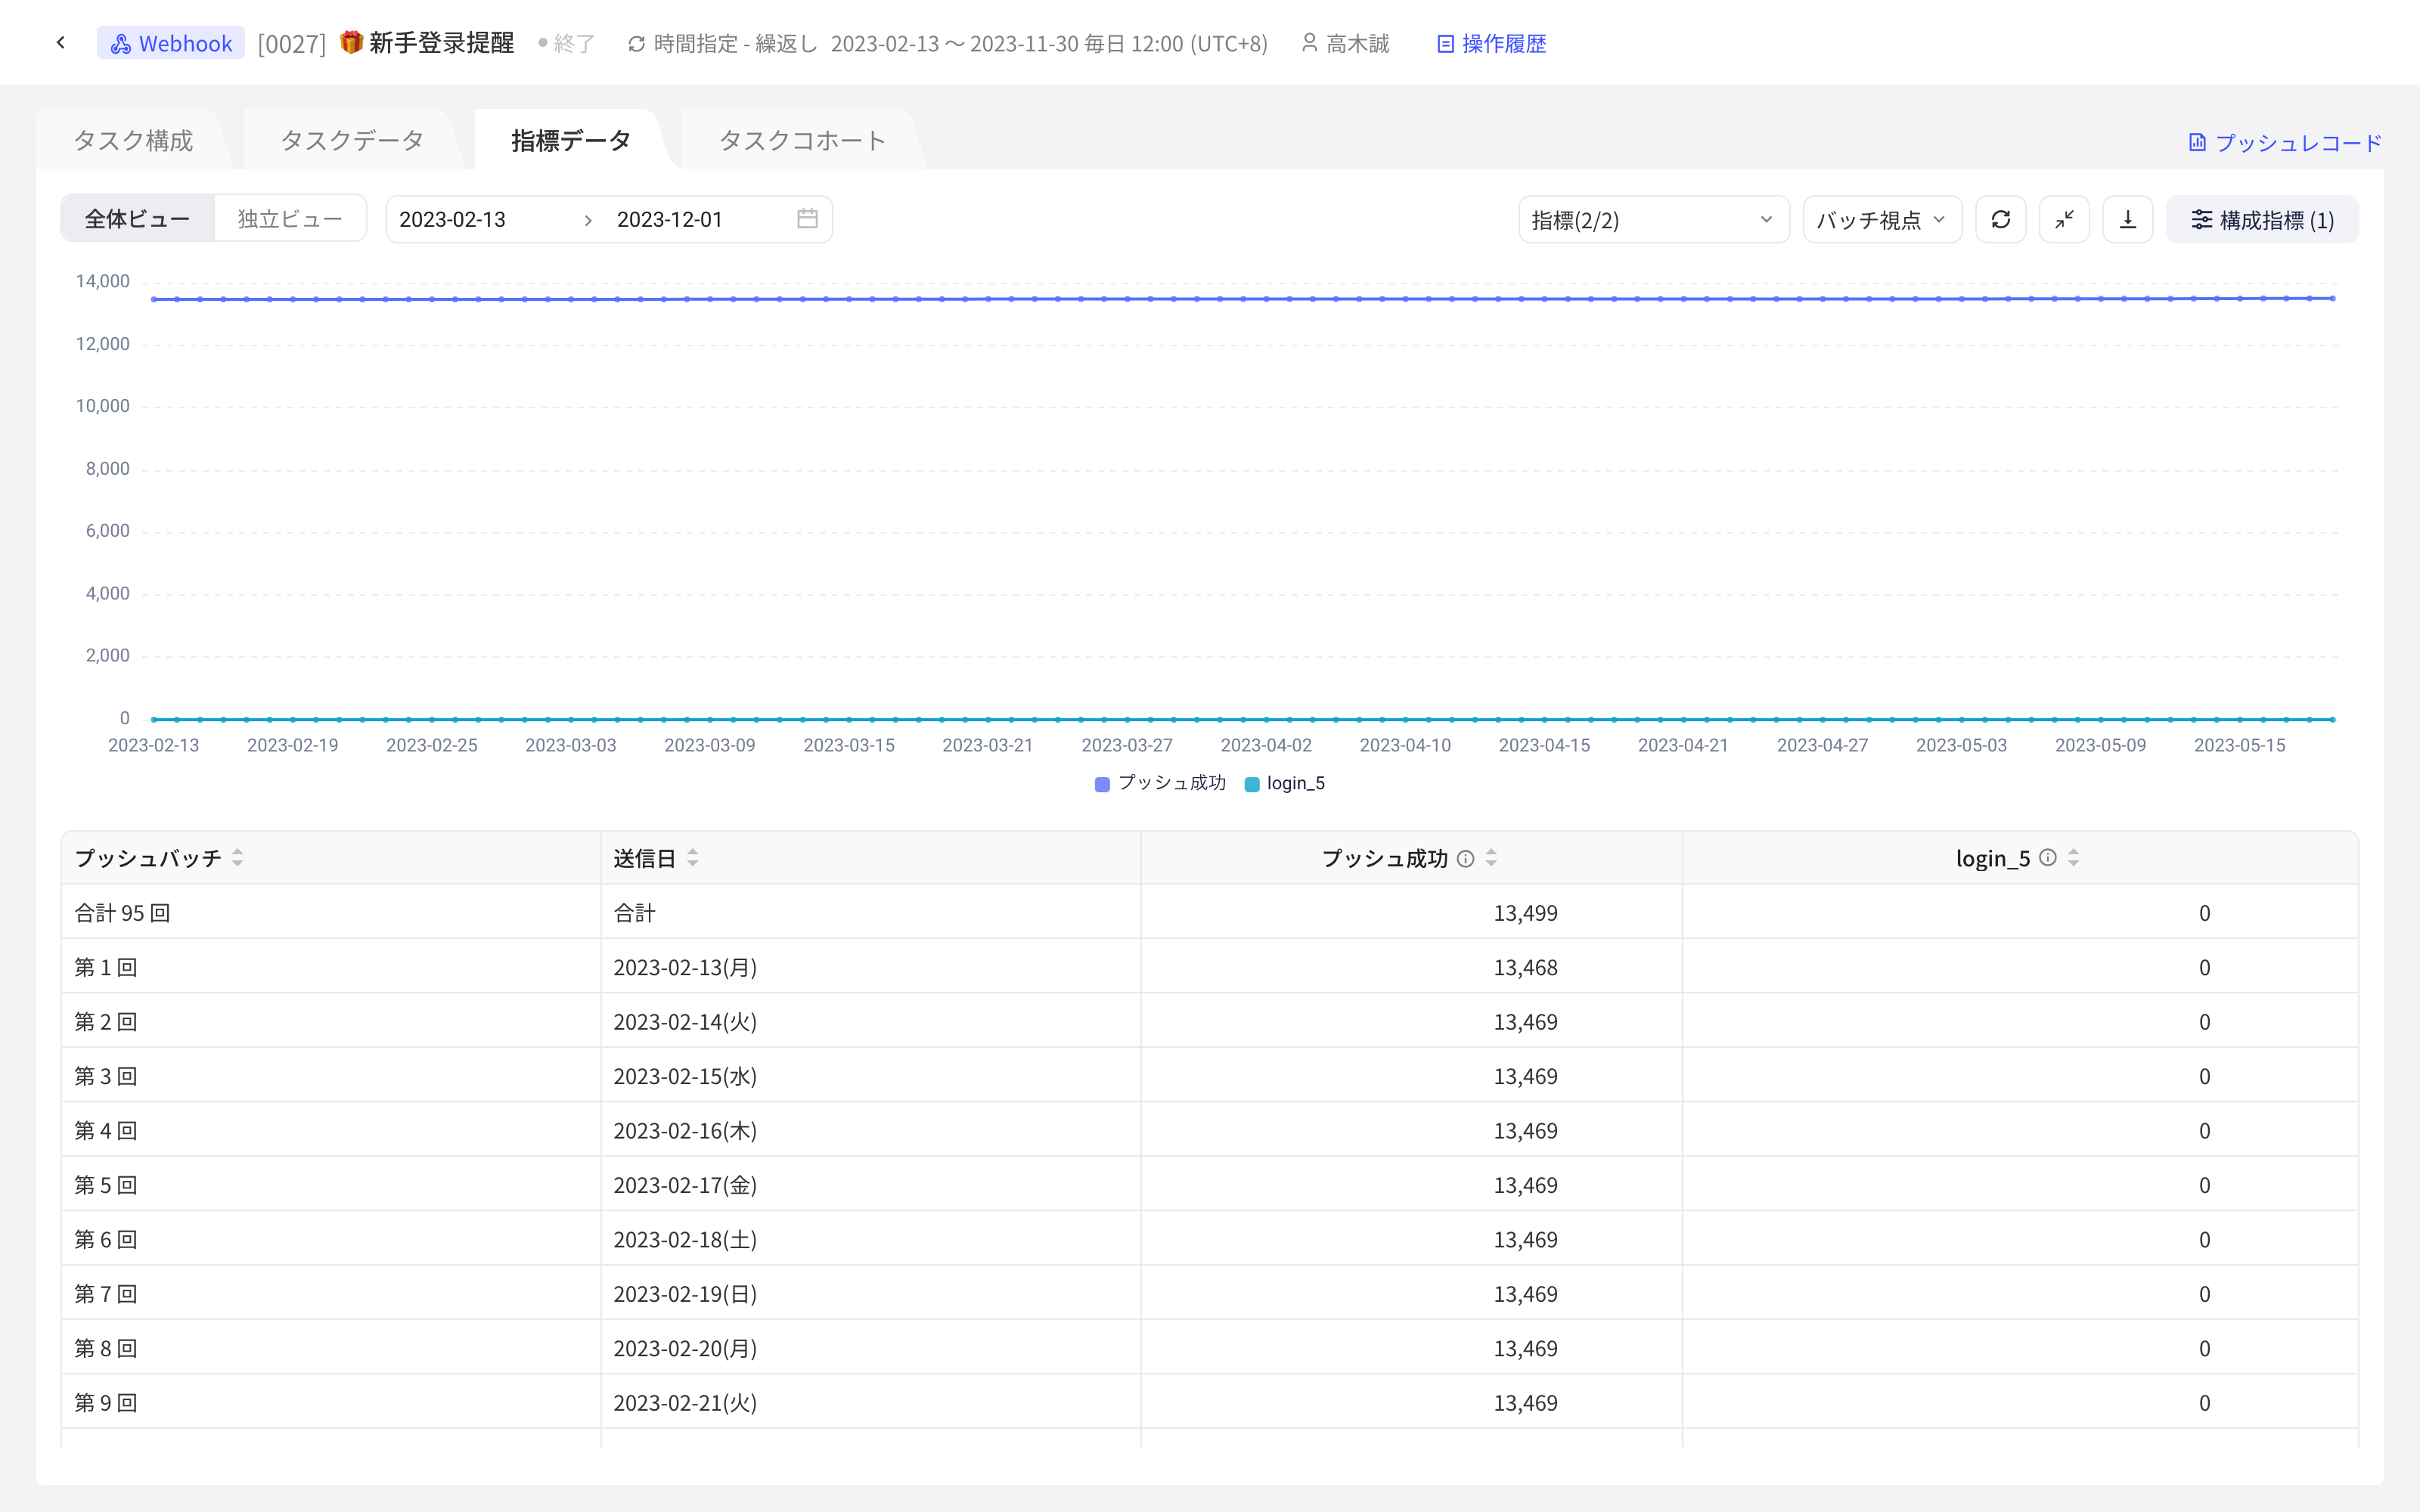Screen dimensions: 2420x1512
Task: Open 操作履歴 operation history link
Action: click(1491, 43)
